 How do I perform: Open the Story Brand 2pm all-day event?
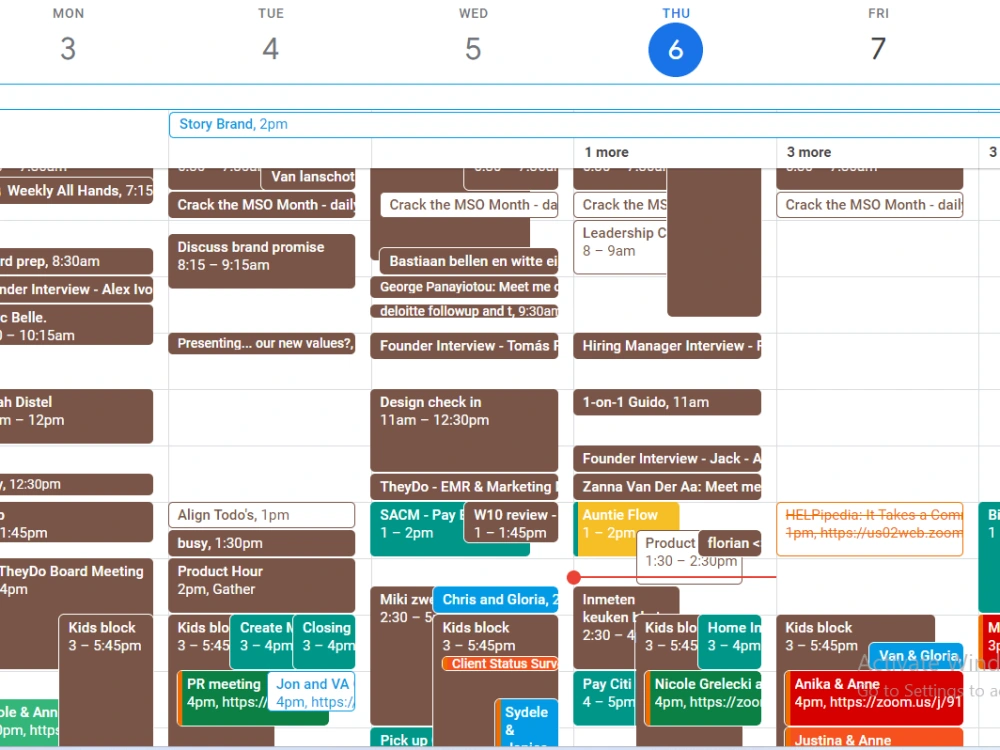pos(584,124)
